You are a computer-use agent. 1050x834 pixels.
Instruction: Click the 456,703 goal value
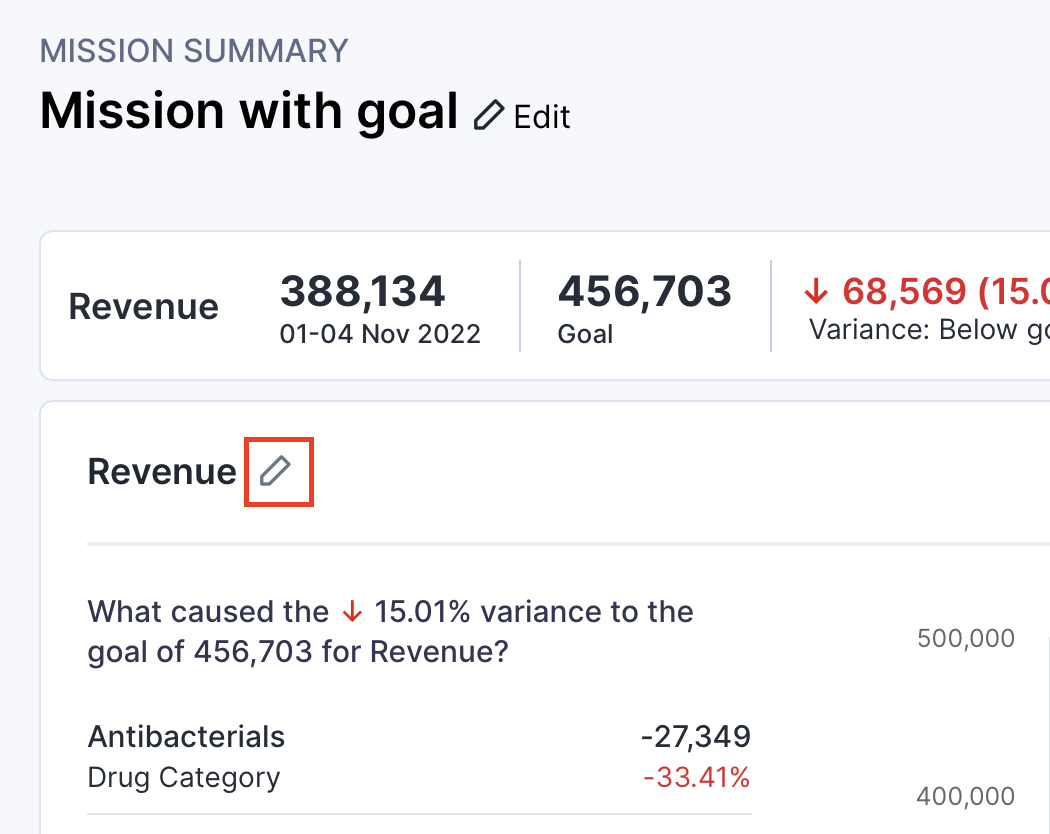point(644,292)
